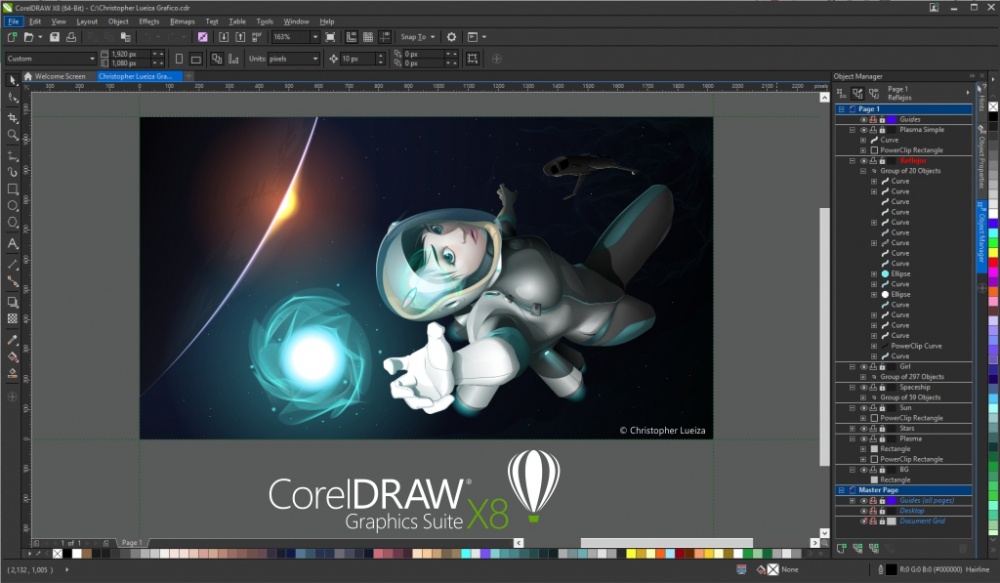Collapse the Page 1 tree node
Image resolution: width=1000 pixels, height=583 pixels.
point(841,109)
